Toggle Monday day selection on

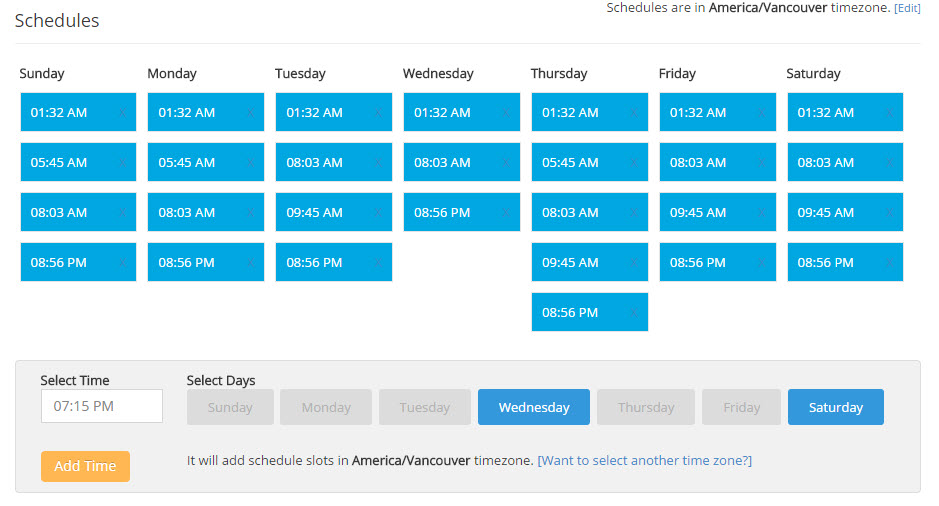pos(326,407)
